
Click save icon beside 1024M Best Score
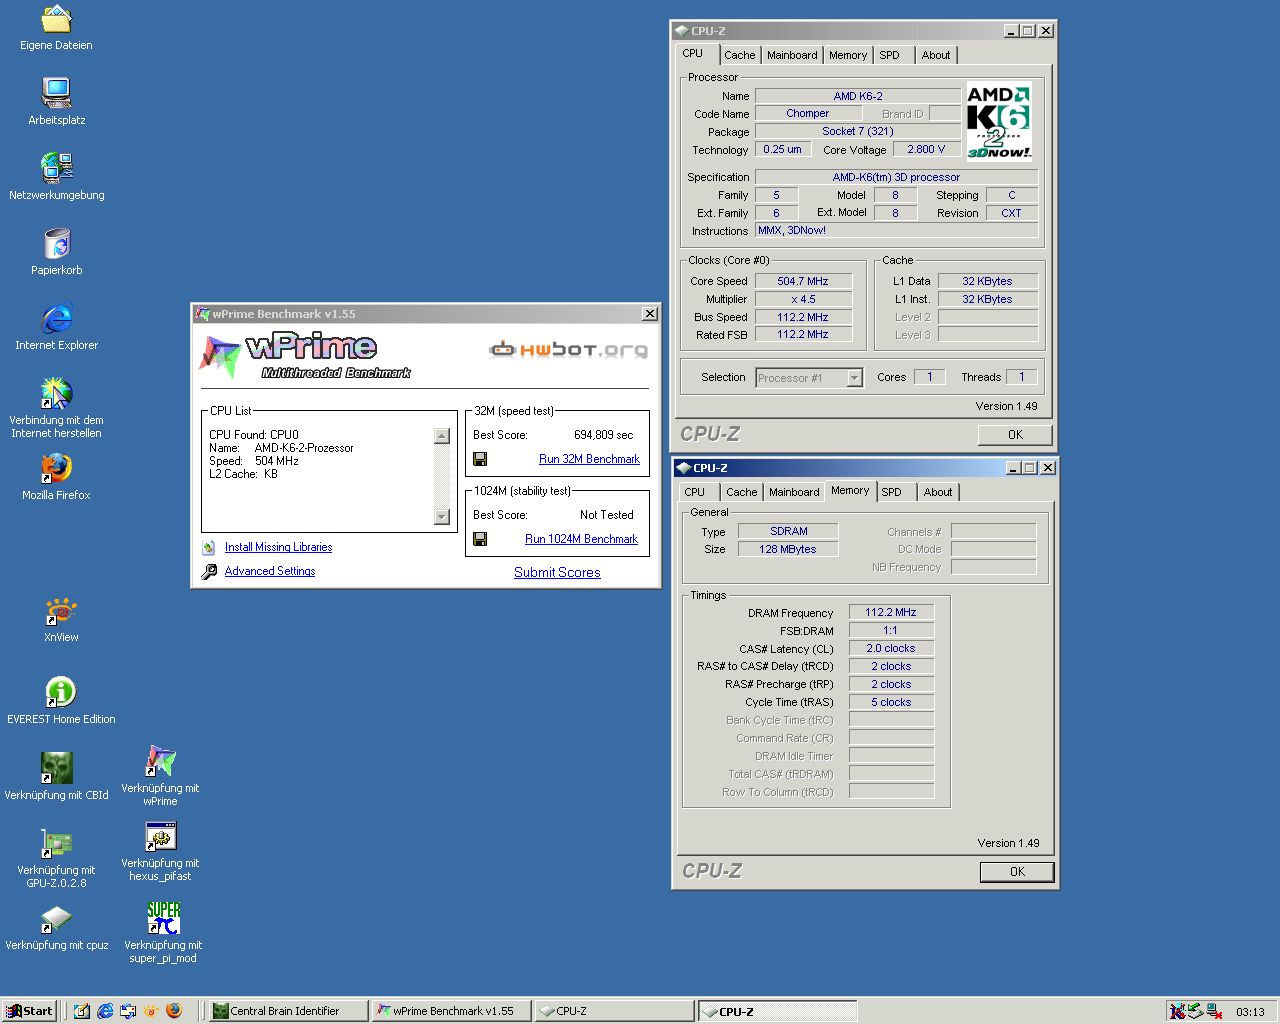480,539
